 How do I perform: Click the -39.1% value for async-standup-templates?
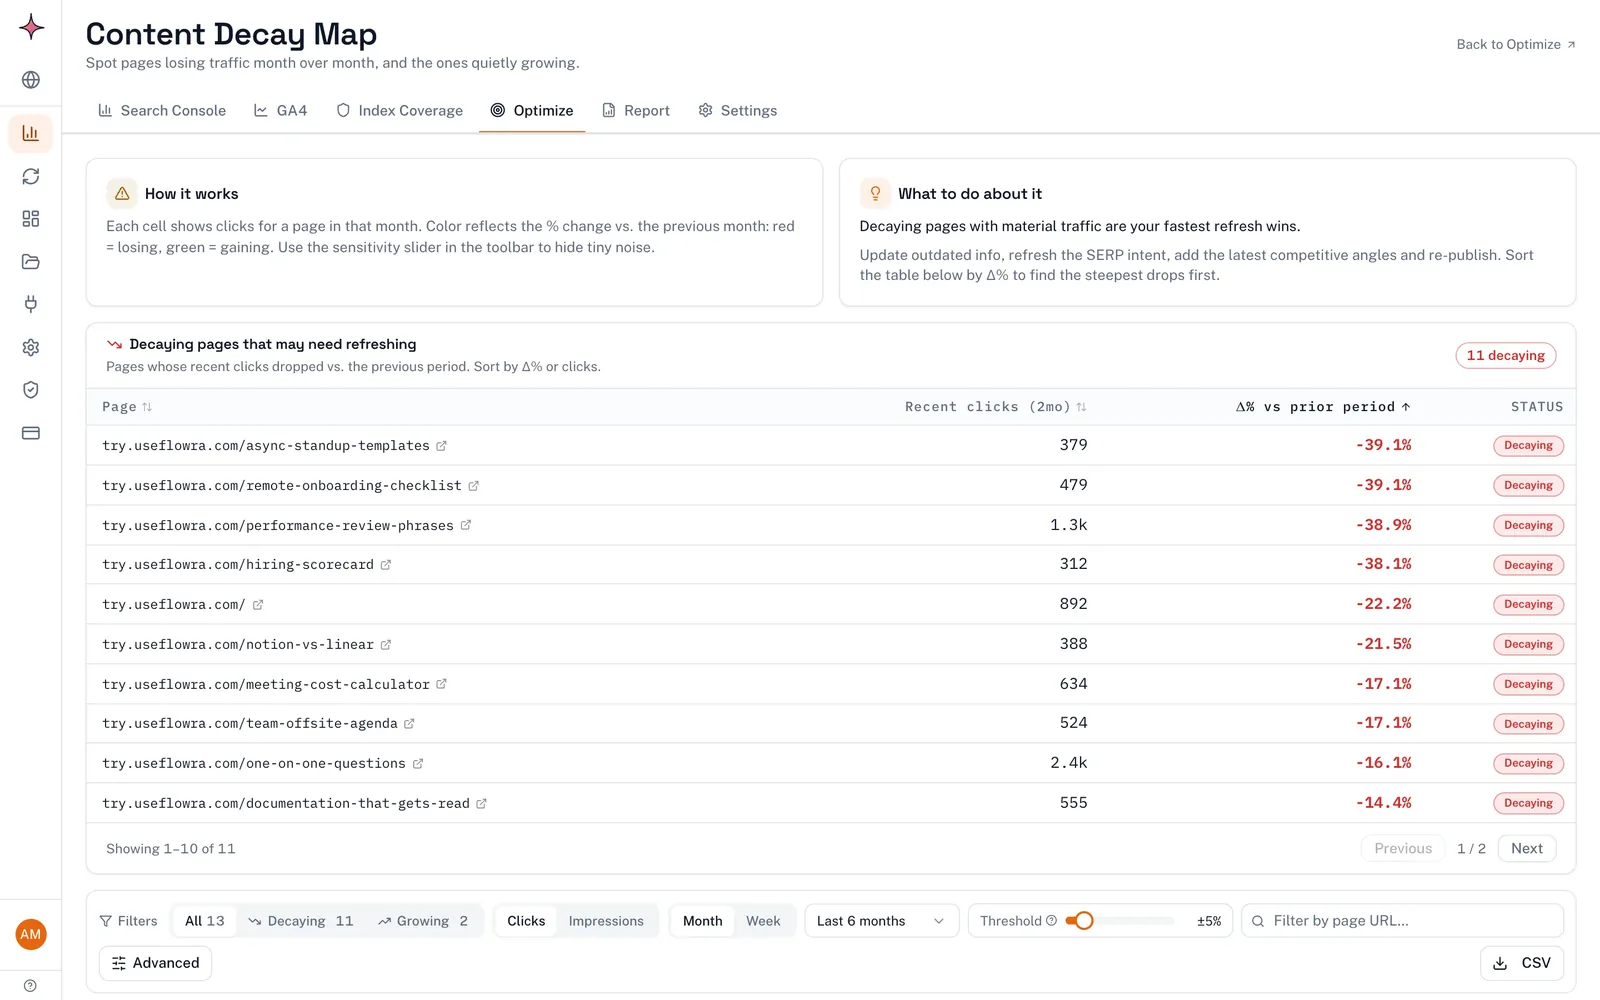pos(1383,445)
